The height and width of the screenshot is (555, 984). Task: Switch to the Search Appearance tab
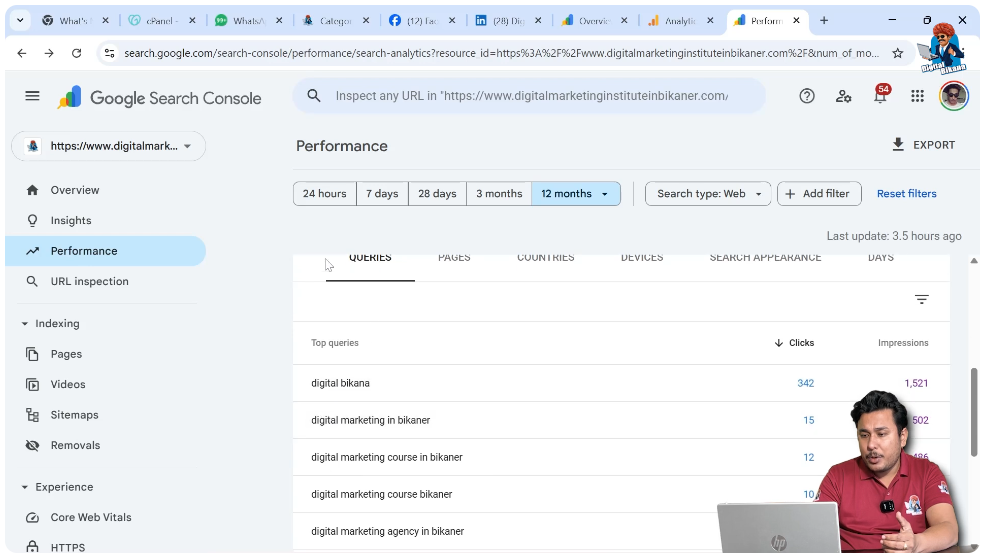point(765,259)
